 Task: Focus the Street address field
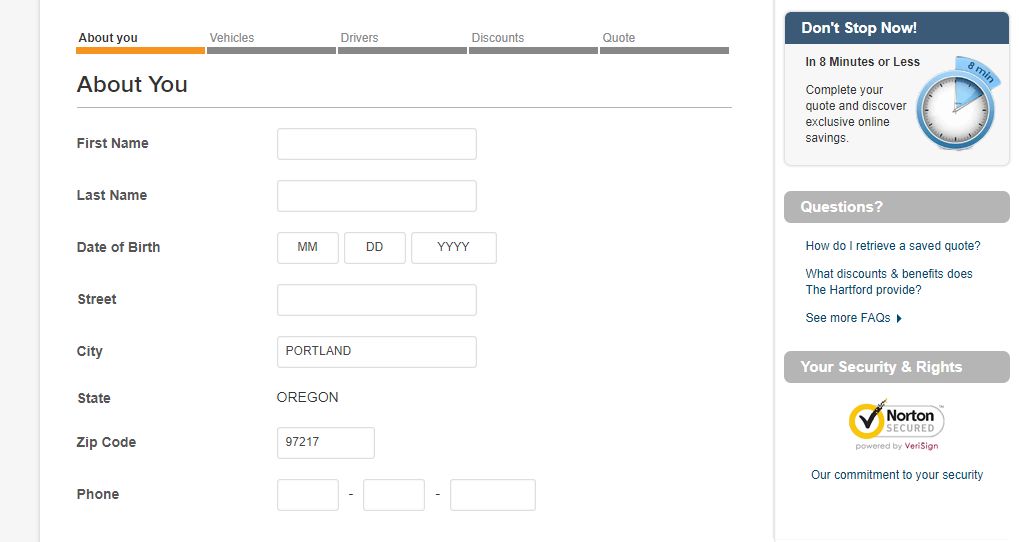coord(376,300)
